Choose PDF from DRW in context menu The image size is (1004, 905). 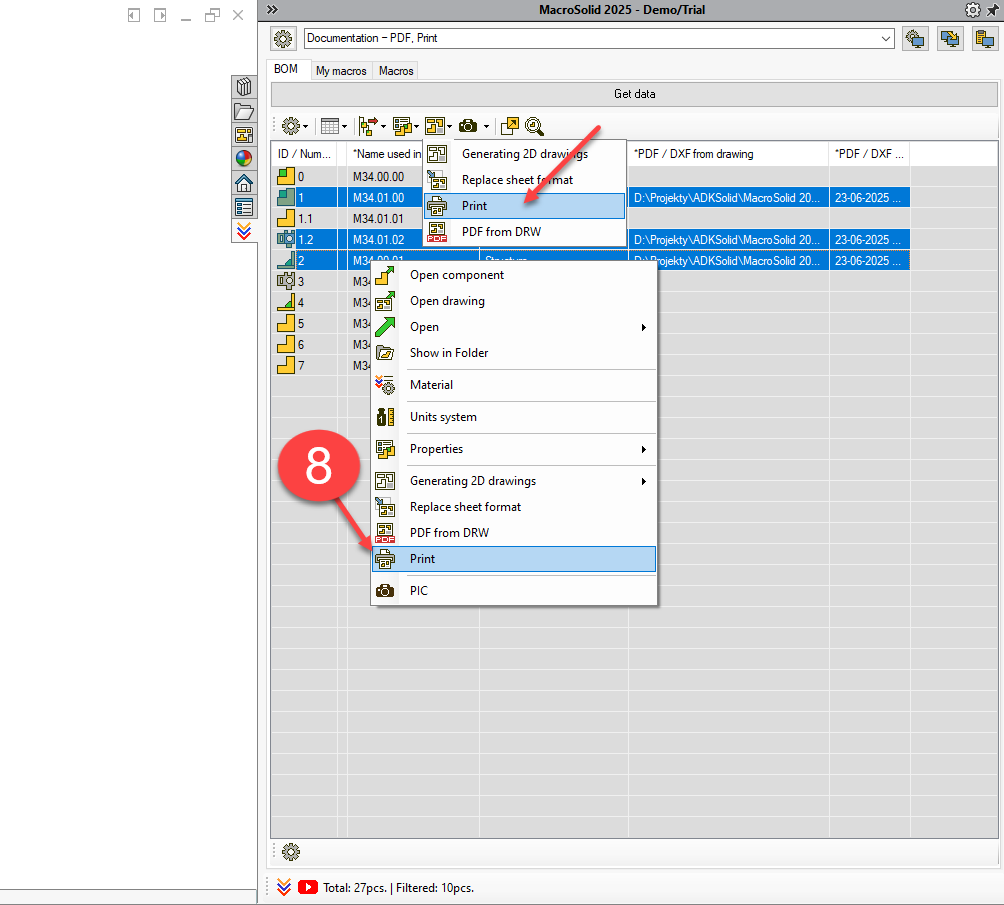(514, 533)
